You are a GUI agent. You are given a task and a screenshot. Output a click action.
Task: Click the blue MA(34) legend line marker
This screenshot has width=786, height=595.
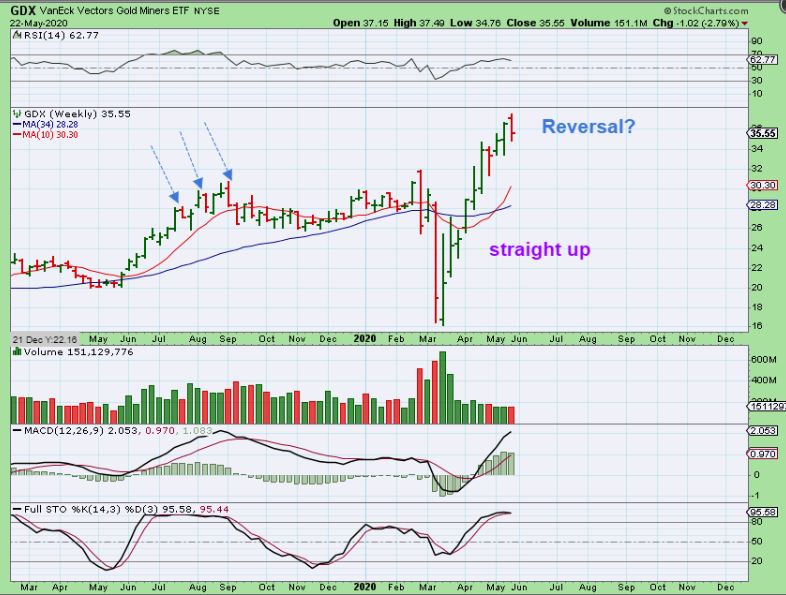[17, 124]
